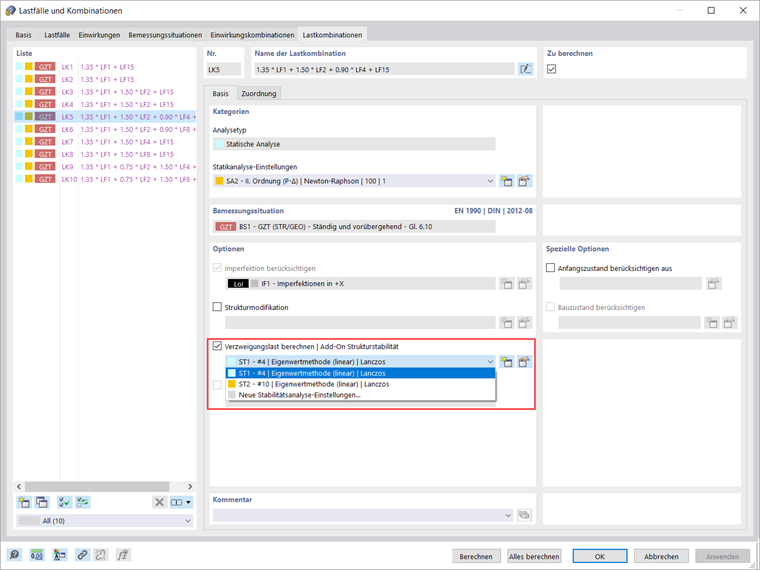
Task: Delete selected combination with X icon
Action: point(159,502)
